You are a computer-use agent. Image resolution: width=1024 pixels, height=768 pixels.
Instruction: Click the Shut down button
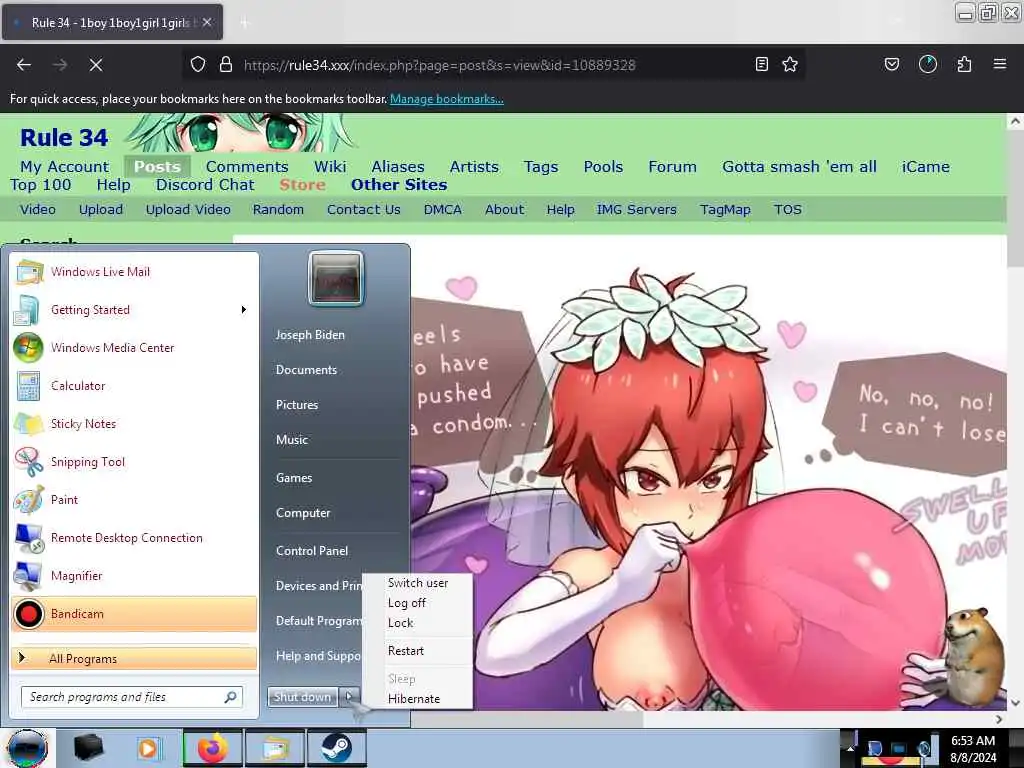pos(302,697)
